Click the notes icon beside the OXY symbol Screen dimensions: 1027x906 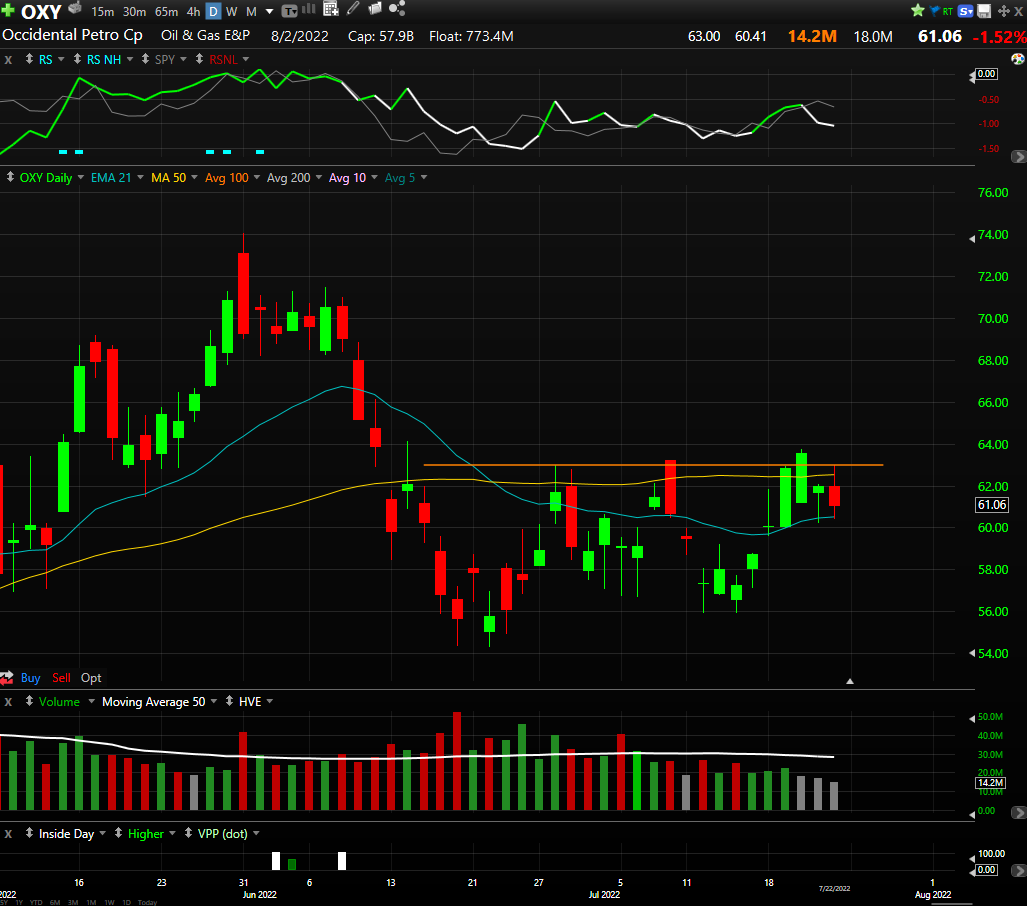tap(75, 8)
